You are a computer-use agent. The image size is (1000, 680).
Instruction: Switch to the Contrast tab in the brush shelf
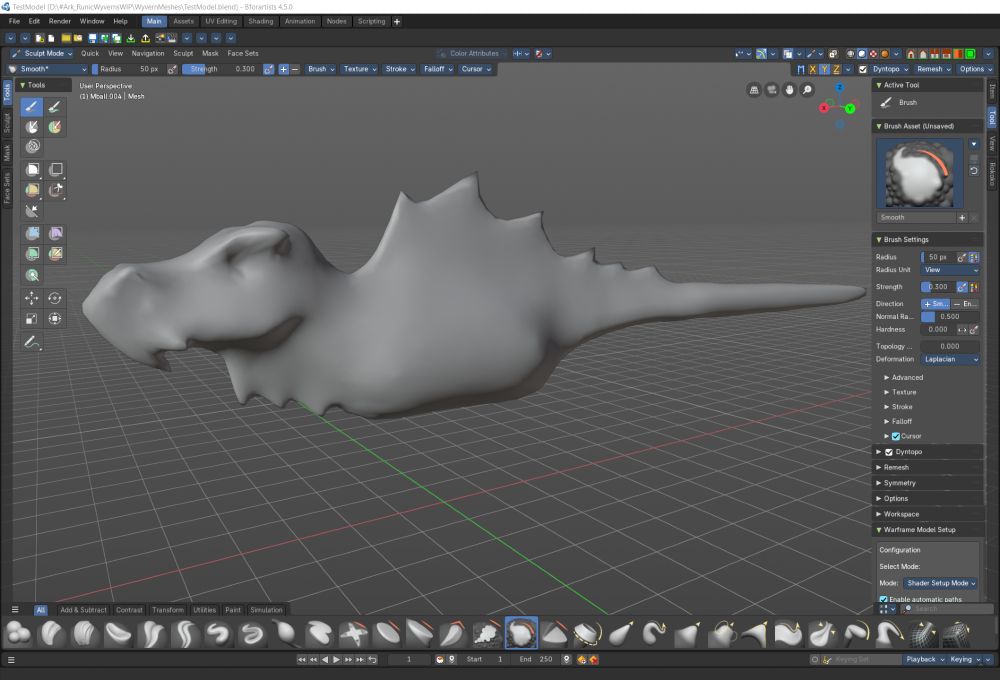coord(128,610)
